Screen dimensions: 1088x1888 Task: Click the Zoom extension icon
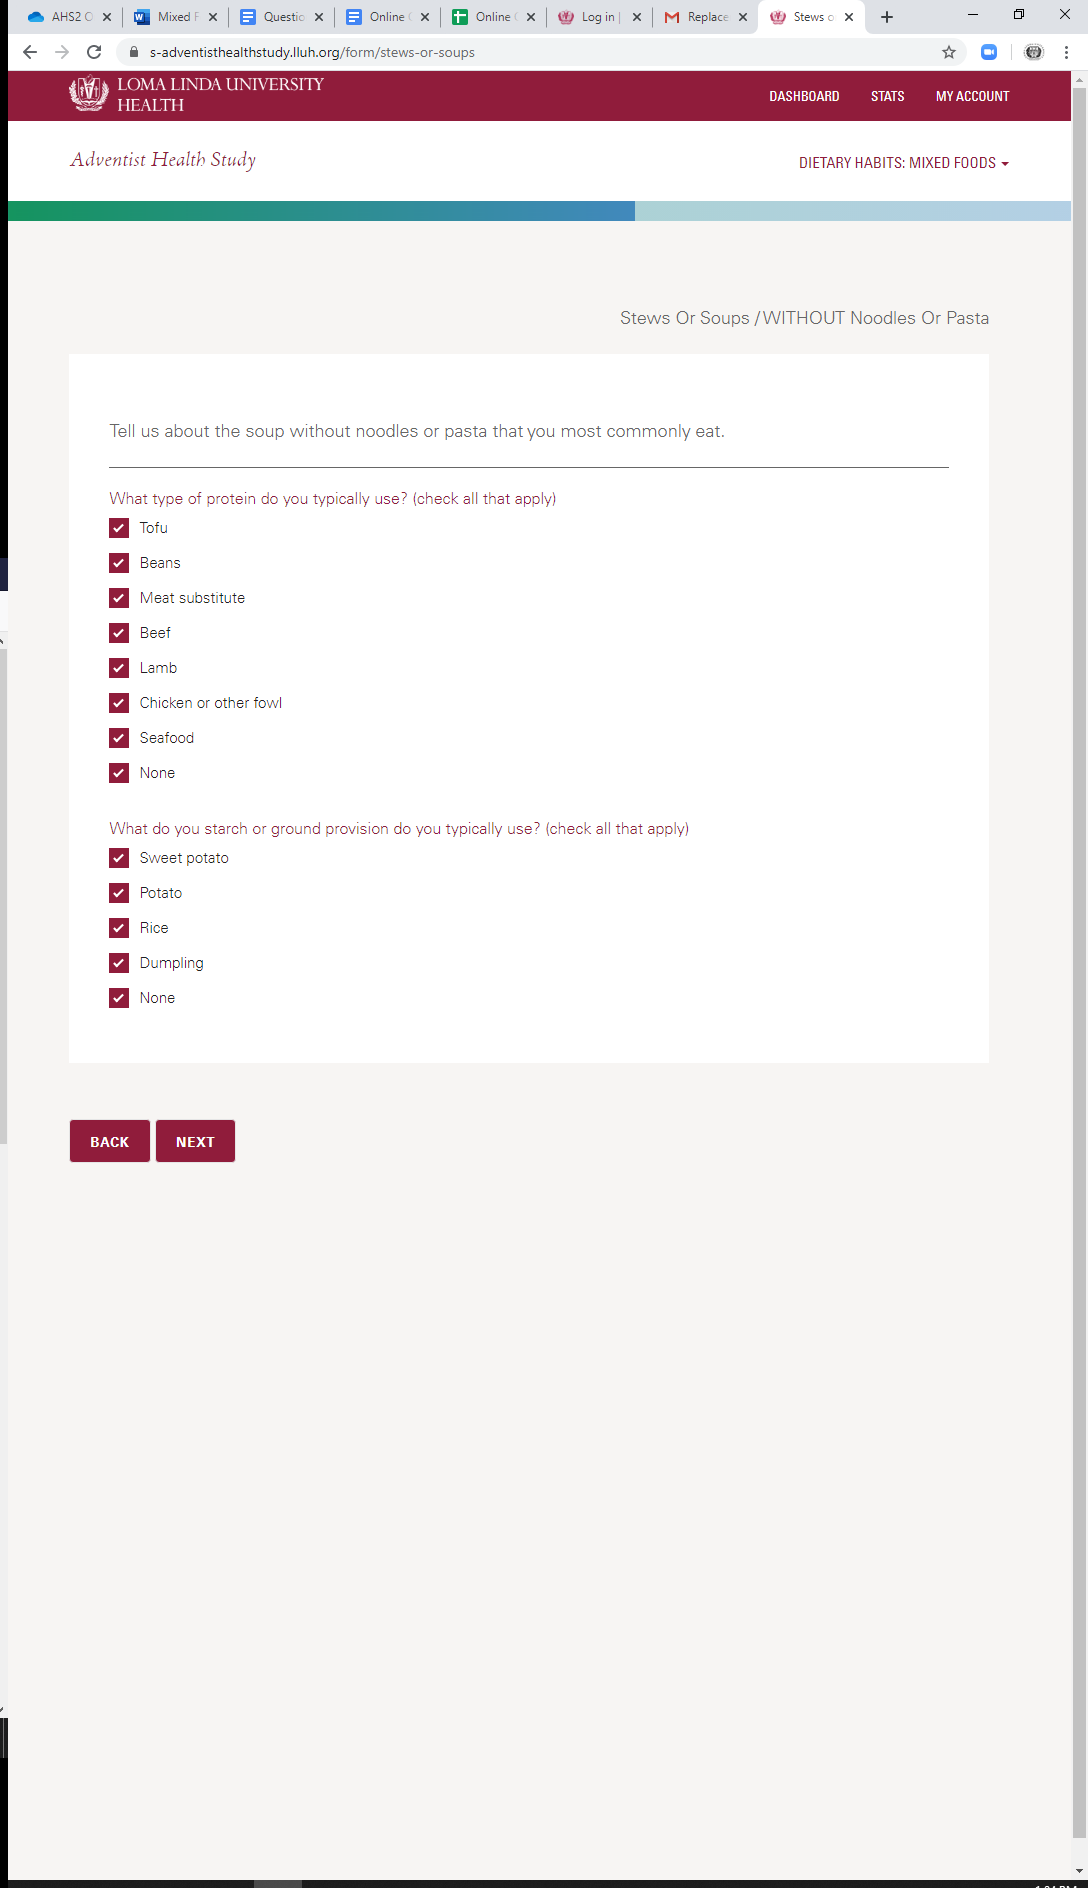(x=989, y=52)
